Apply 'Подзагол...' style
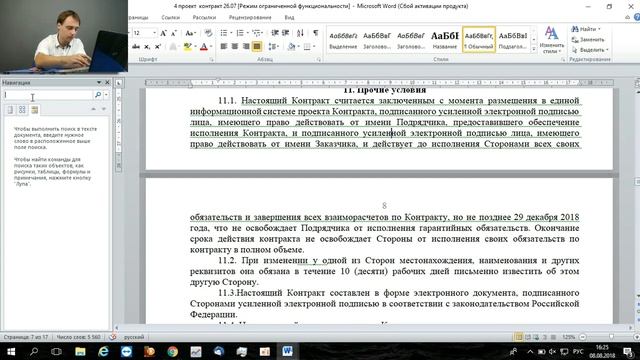This screenshot has height=360, width=640. coord(513,40)
